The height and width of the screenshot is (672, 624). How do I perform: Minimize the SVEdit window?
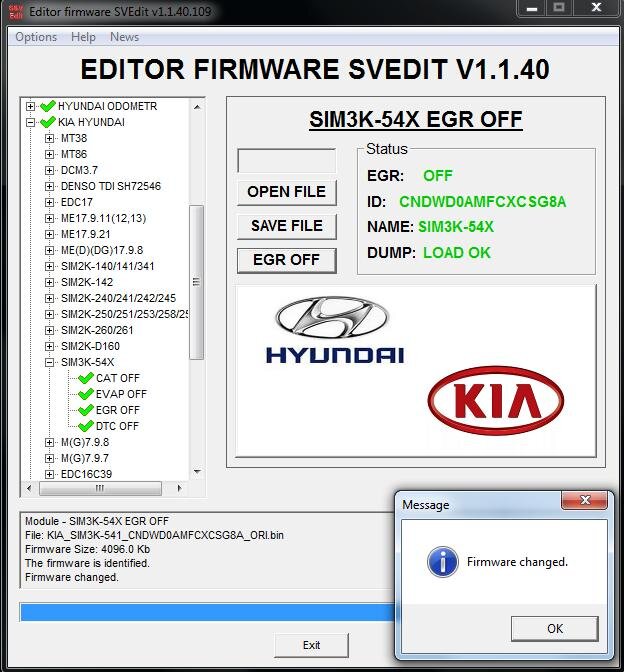point(532,8)
